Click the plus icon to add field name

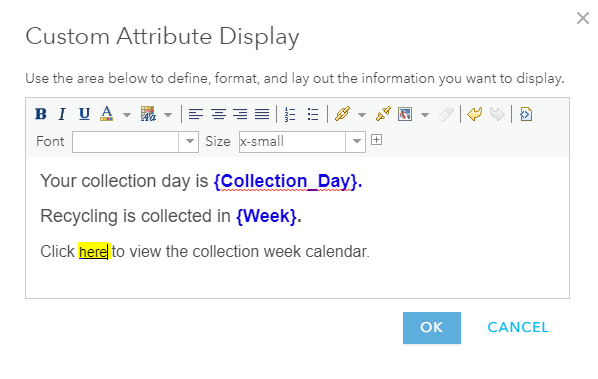pos(376,140)
